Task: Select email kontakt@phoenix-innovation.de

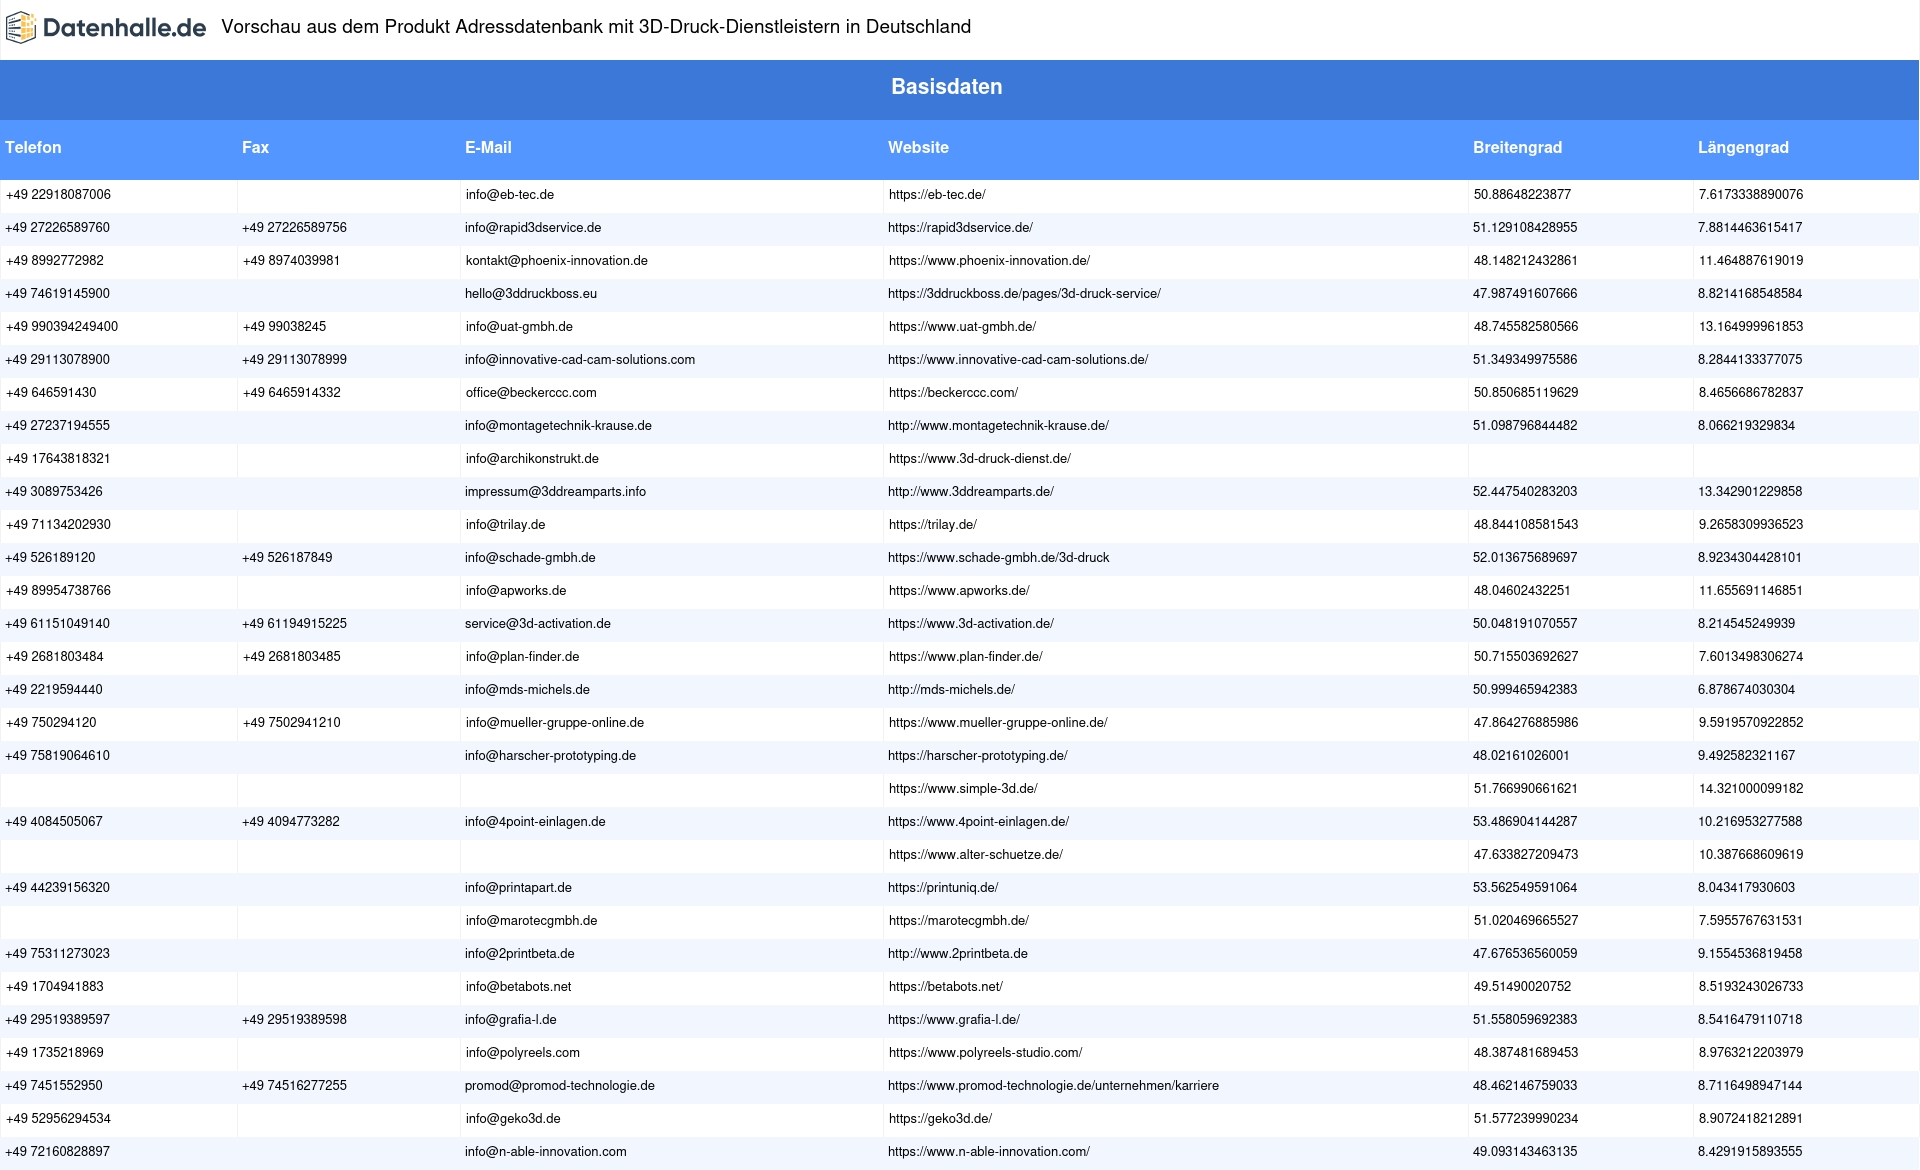Action: click(x=557, y=261)
